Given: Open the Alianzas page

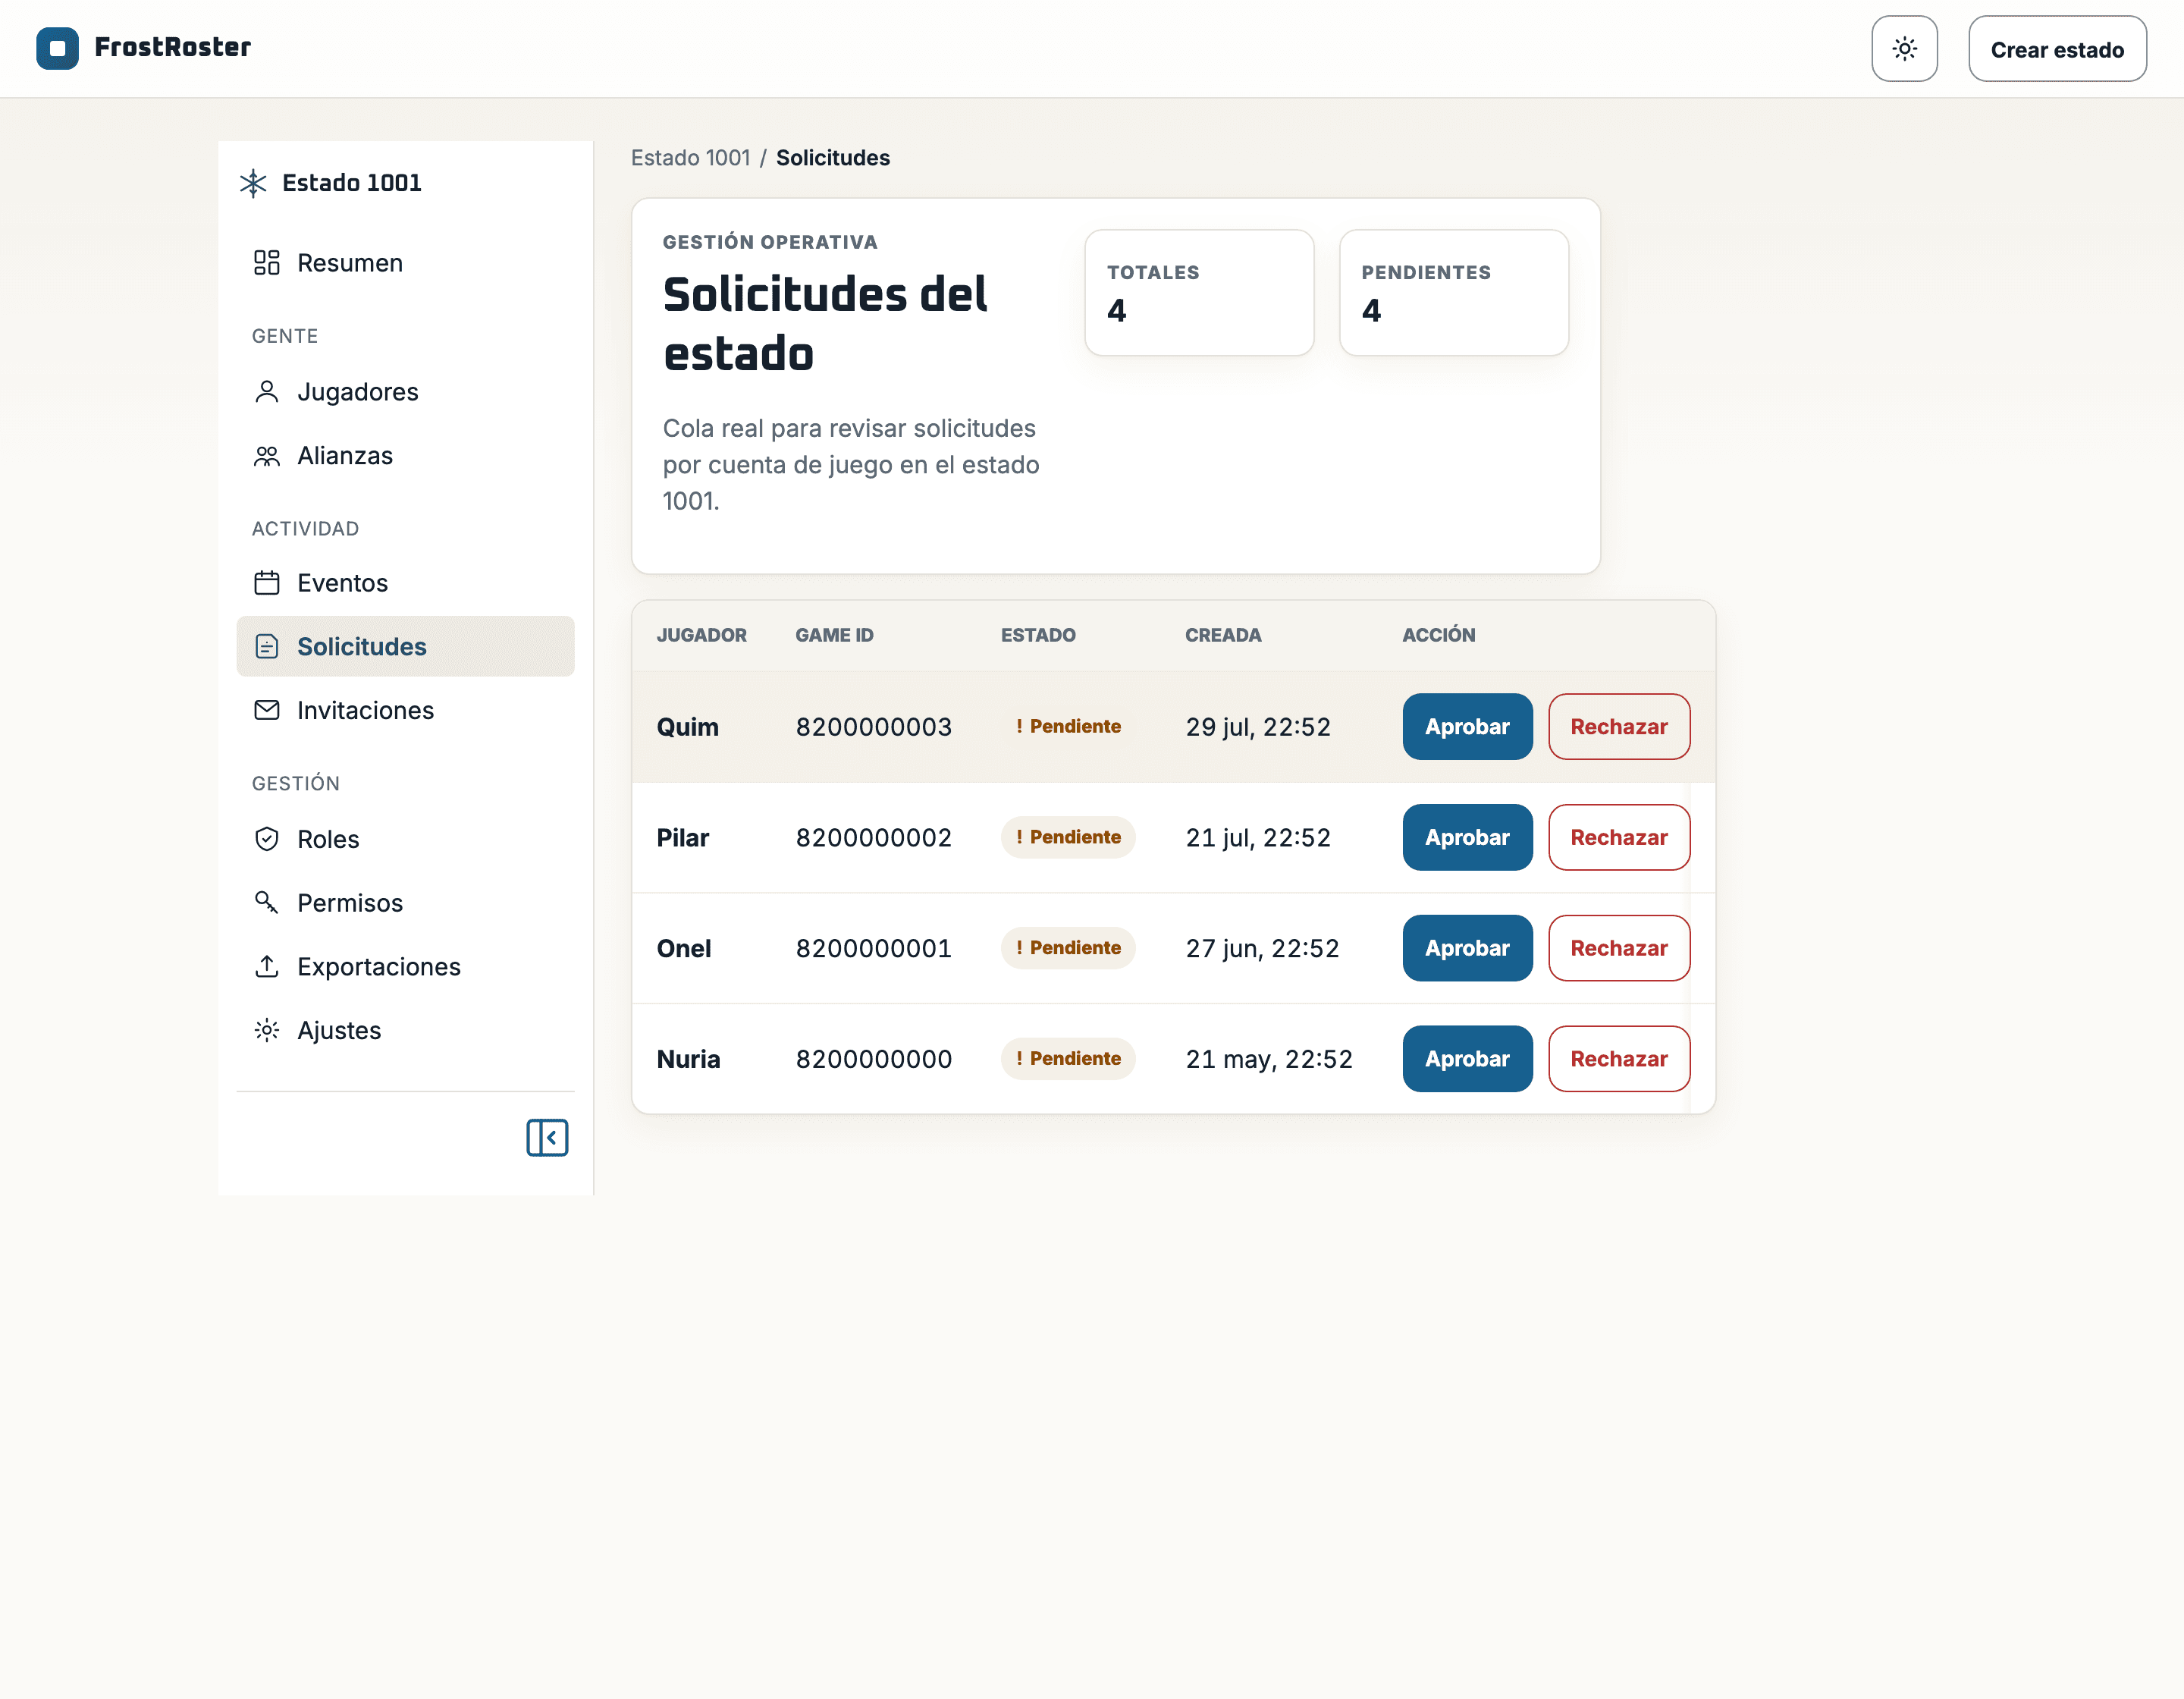Looking at the screenshot, I should pos(405,455).
